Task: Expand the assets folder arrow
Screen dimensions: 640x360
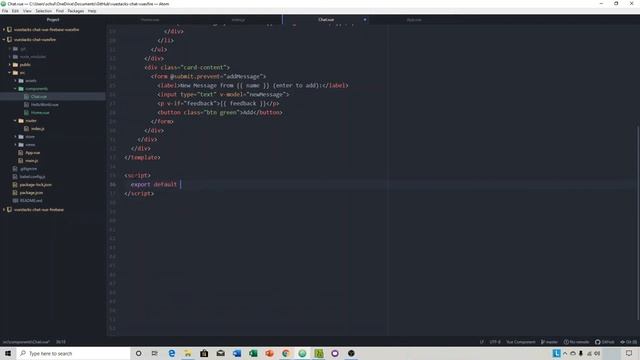Action: click(x=16, y=81)
